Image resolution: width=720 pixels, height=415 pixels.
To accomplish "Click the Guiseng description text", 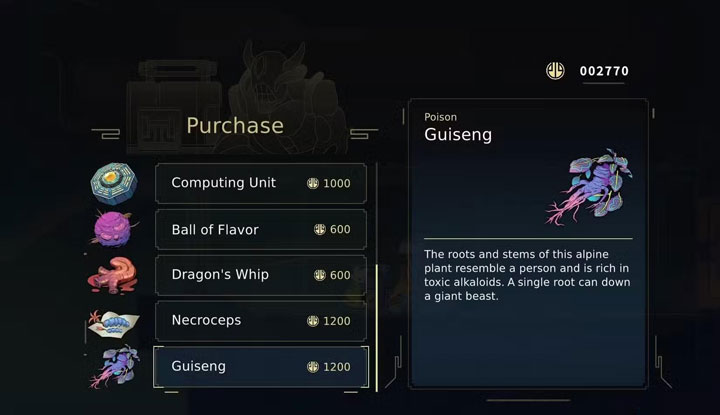I will 526,275.
